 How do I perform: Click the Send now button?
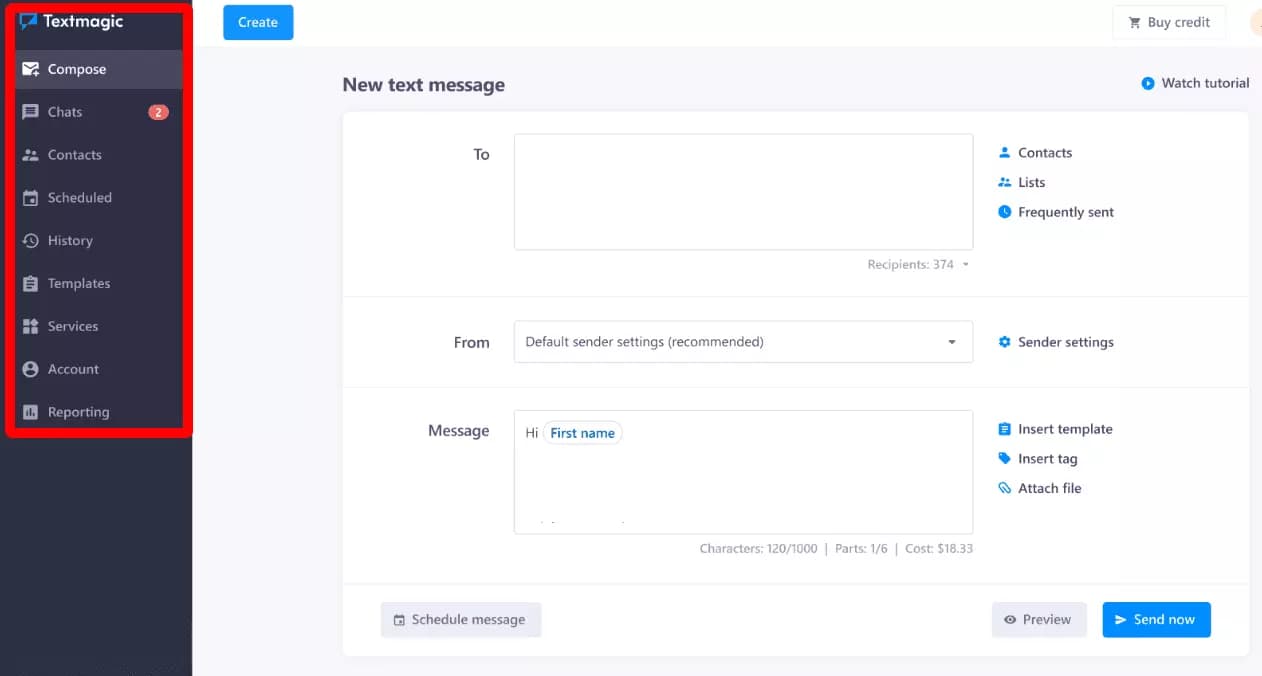1156,620
